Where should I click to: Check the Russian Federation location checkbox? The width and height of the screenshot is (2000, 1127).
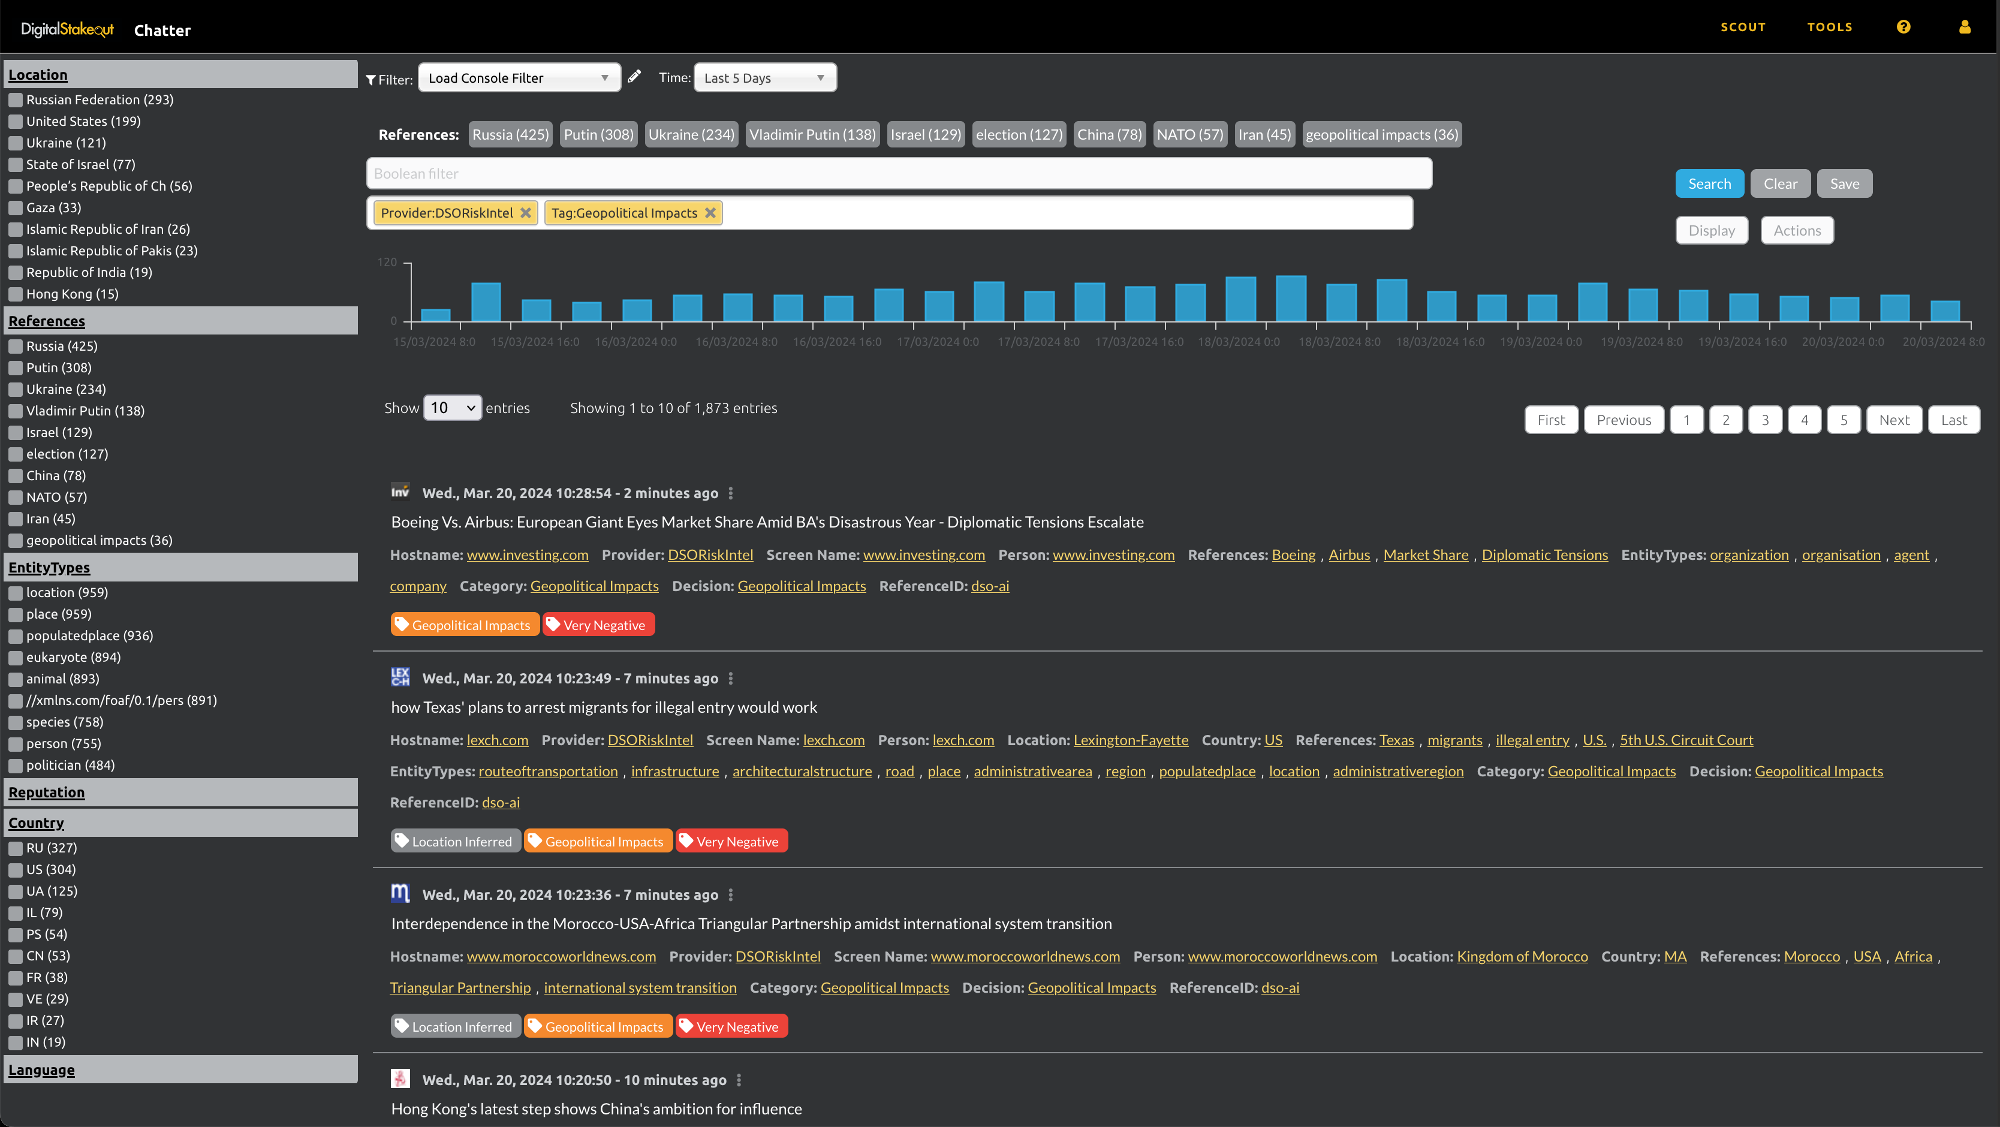pyautogui.click(x=16, y=100)
